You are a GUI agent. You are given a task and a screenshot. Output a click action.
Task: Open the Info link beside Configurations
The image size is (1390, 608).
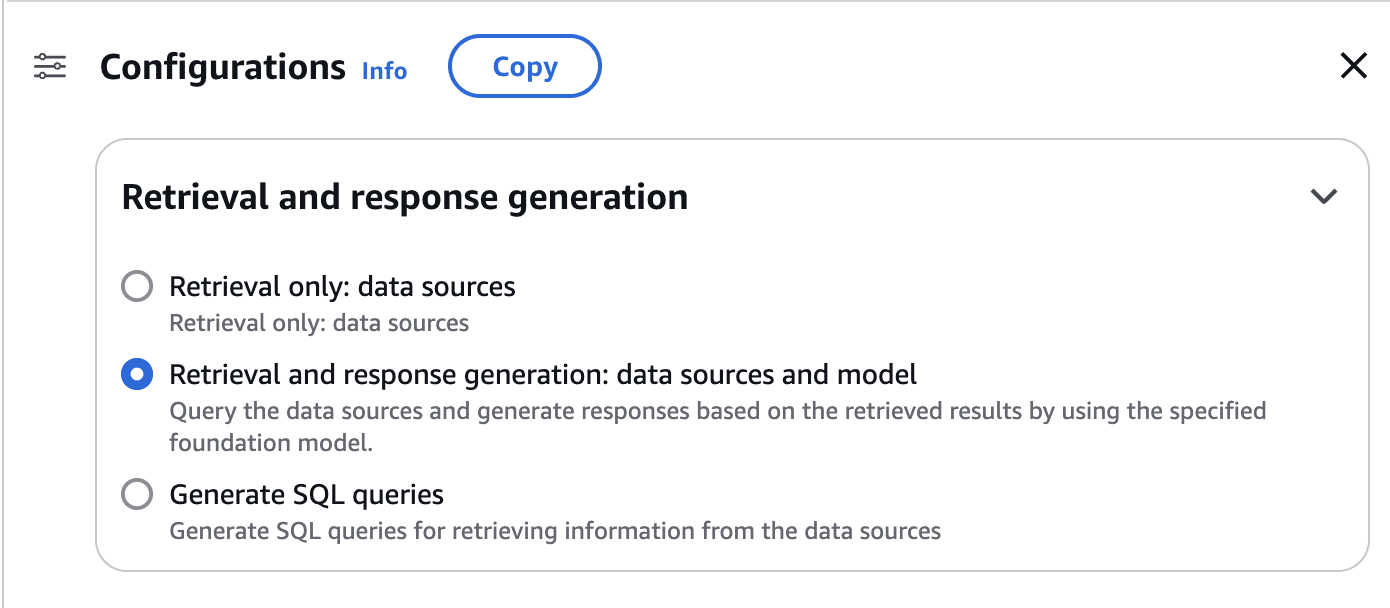[384, 71]
